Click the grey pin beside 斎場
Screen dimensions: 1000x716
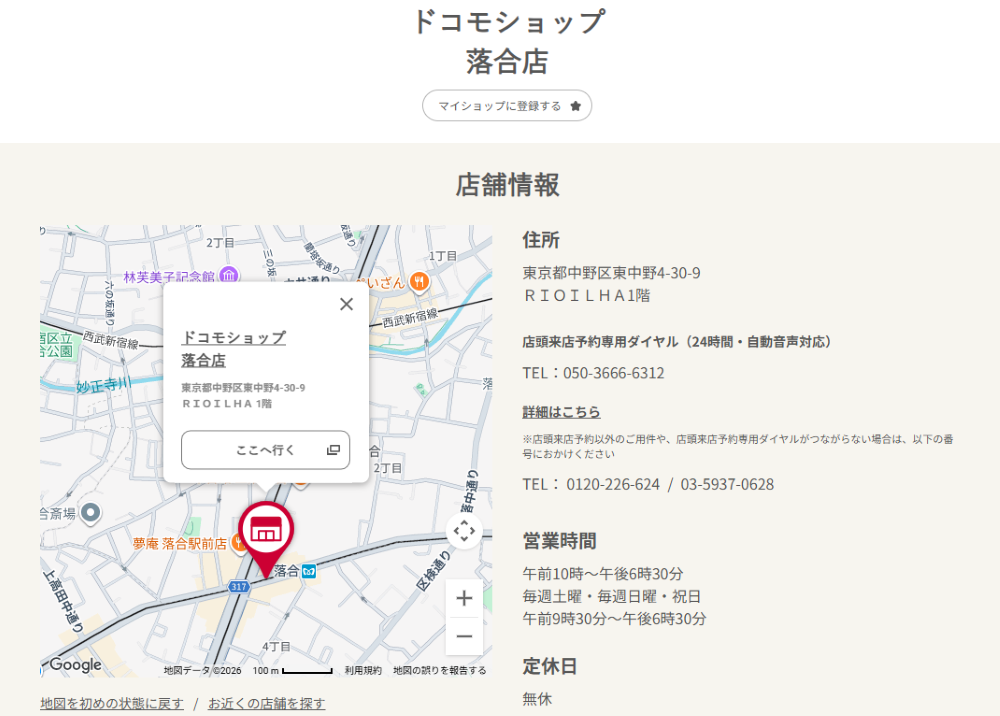[91, 513]
